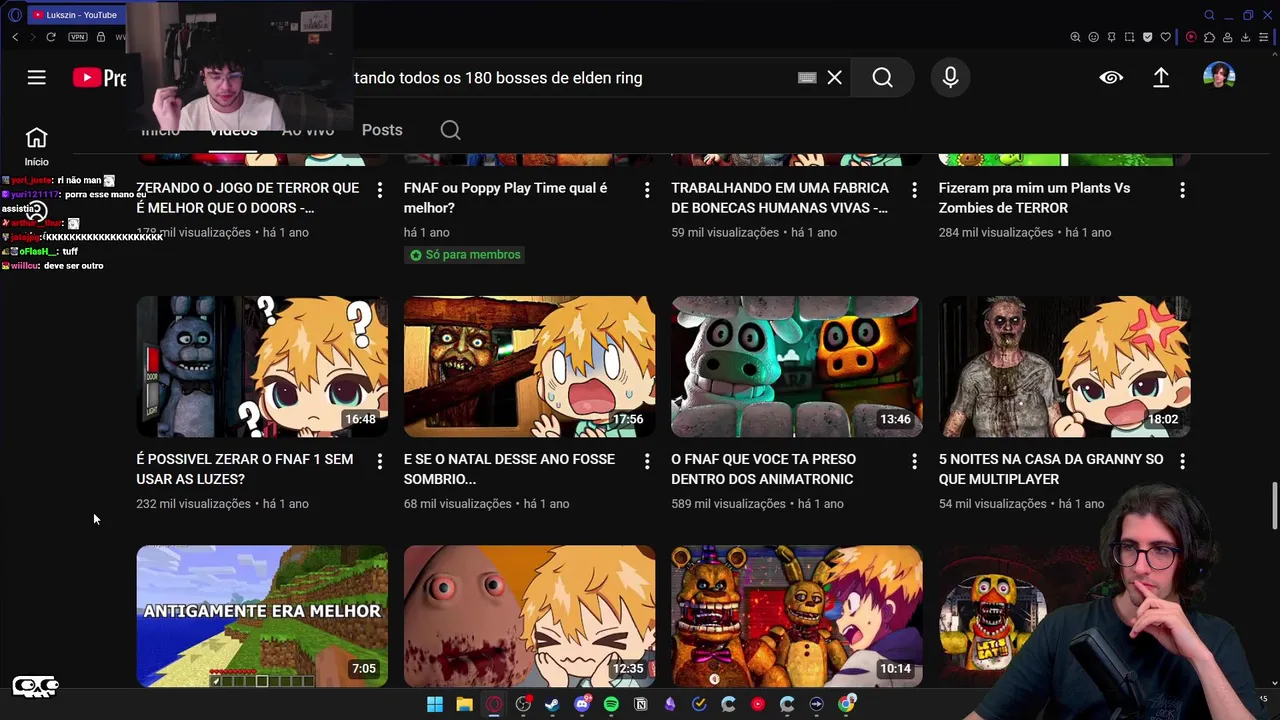Click the page vertical scrollbar thumb
Viewport: 1280px width, 720px height.
1274,505
